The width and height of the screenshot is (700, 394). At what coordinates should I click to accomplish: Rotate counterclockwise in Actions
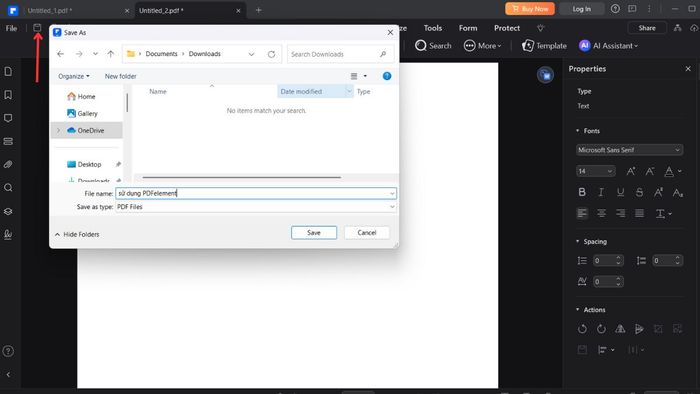coord(582,329)
